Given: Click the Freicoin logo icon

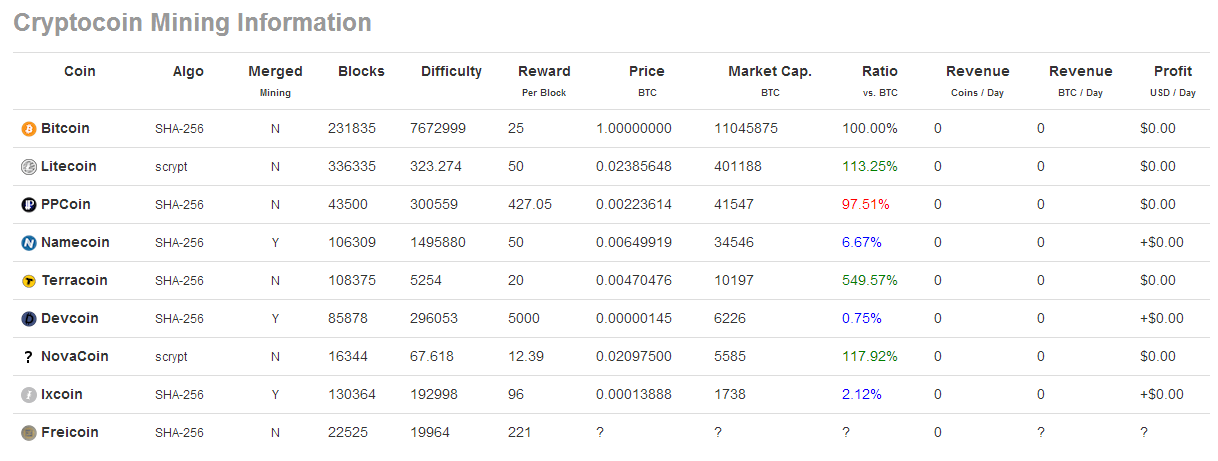Looking at the screenshot, I should pyautogui.click(x=28, y=433).
